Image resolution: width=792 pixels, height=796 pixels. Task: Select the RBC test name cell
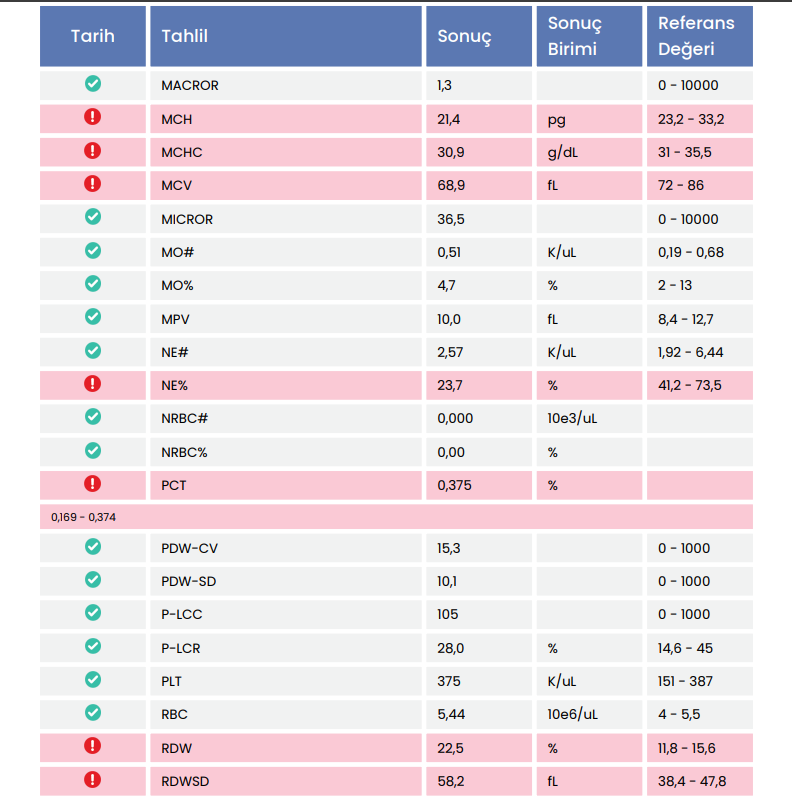click(175, 714)
